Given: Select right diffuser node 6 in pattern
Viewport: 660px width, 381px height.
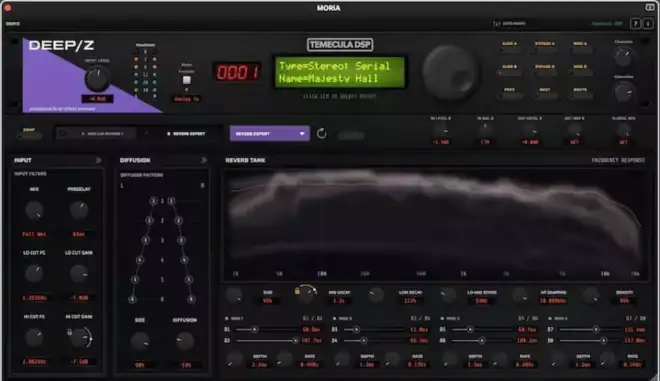Looking at the screenshot, I should [192, 299].
